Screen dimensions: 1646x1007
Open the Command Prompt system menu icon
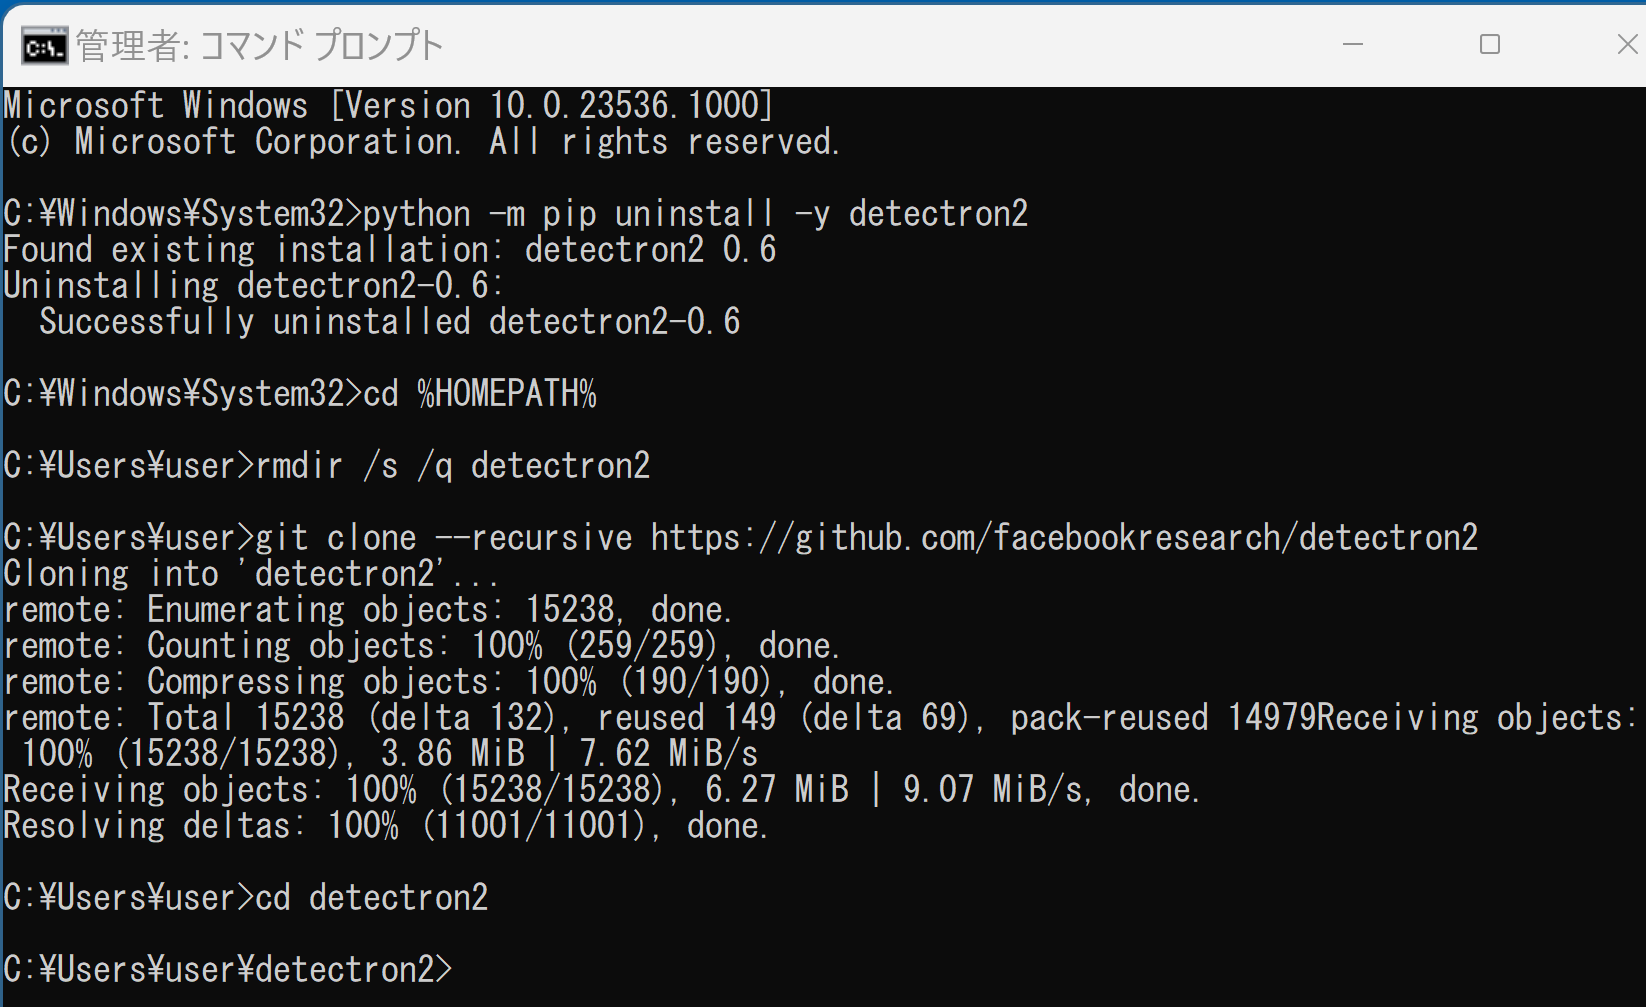coord(44,46)
